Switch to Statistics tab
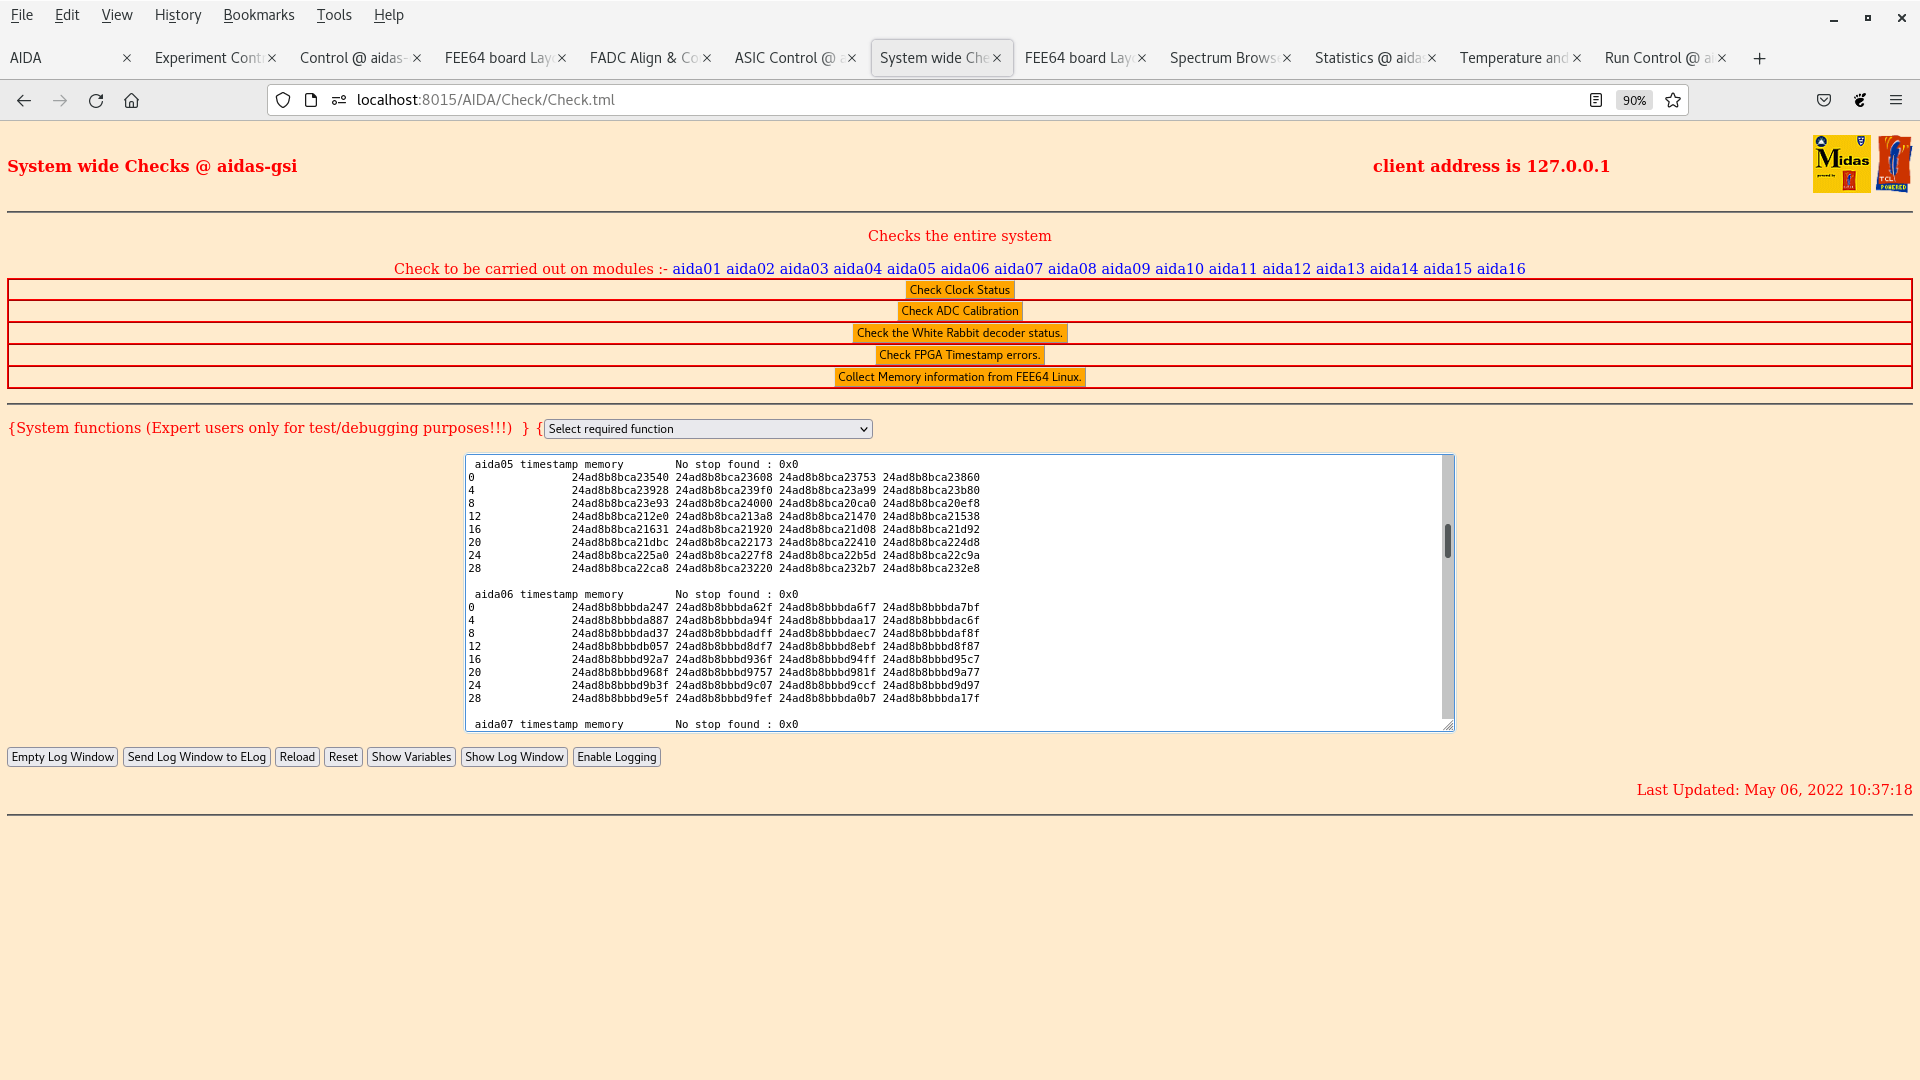Image resolution: width=1920 pixels, height=1080 pixels. tap(1368, 58)
